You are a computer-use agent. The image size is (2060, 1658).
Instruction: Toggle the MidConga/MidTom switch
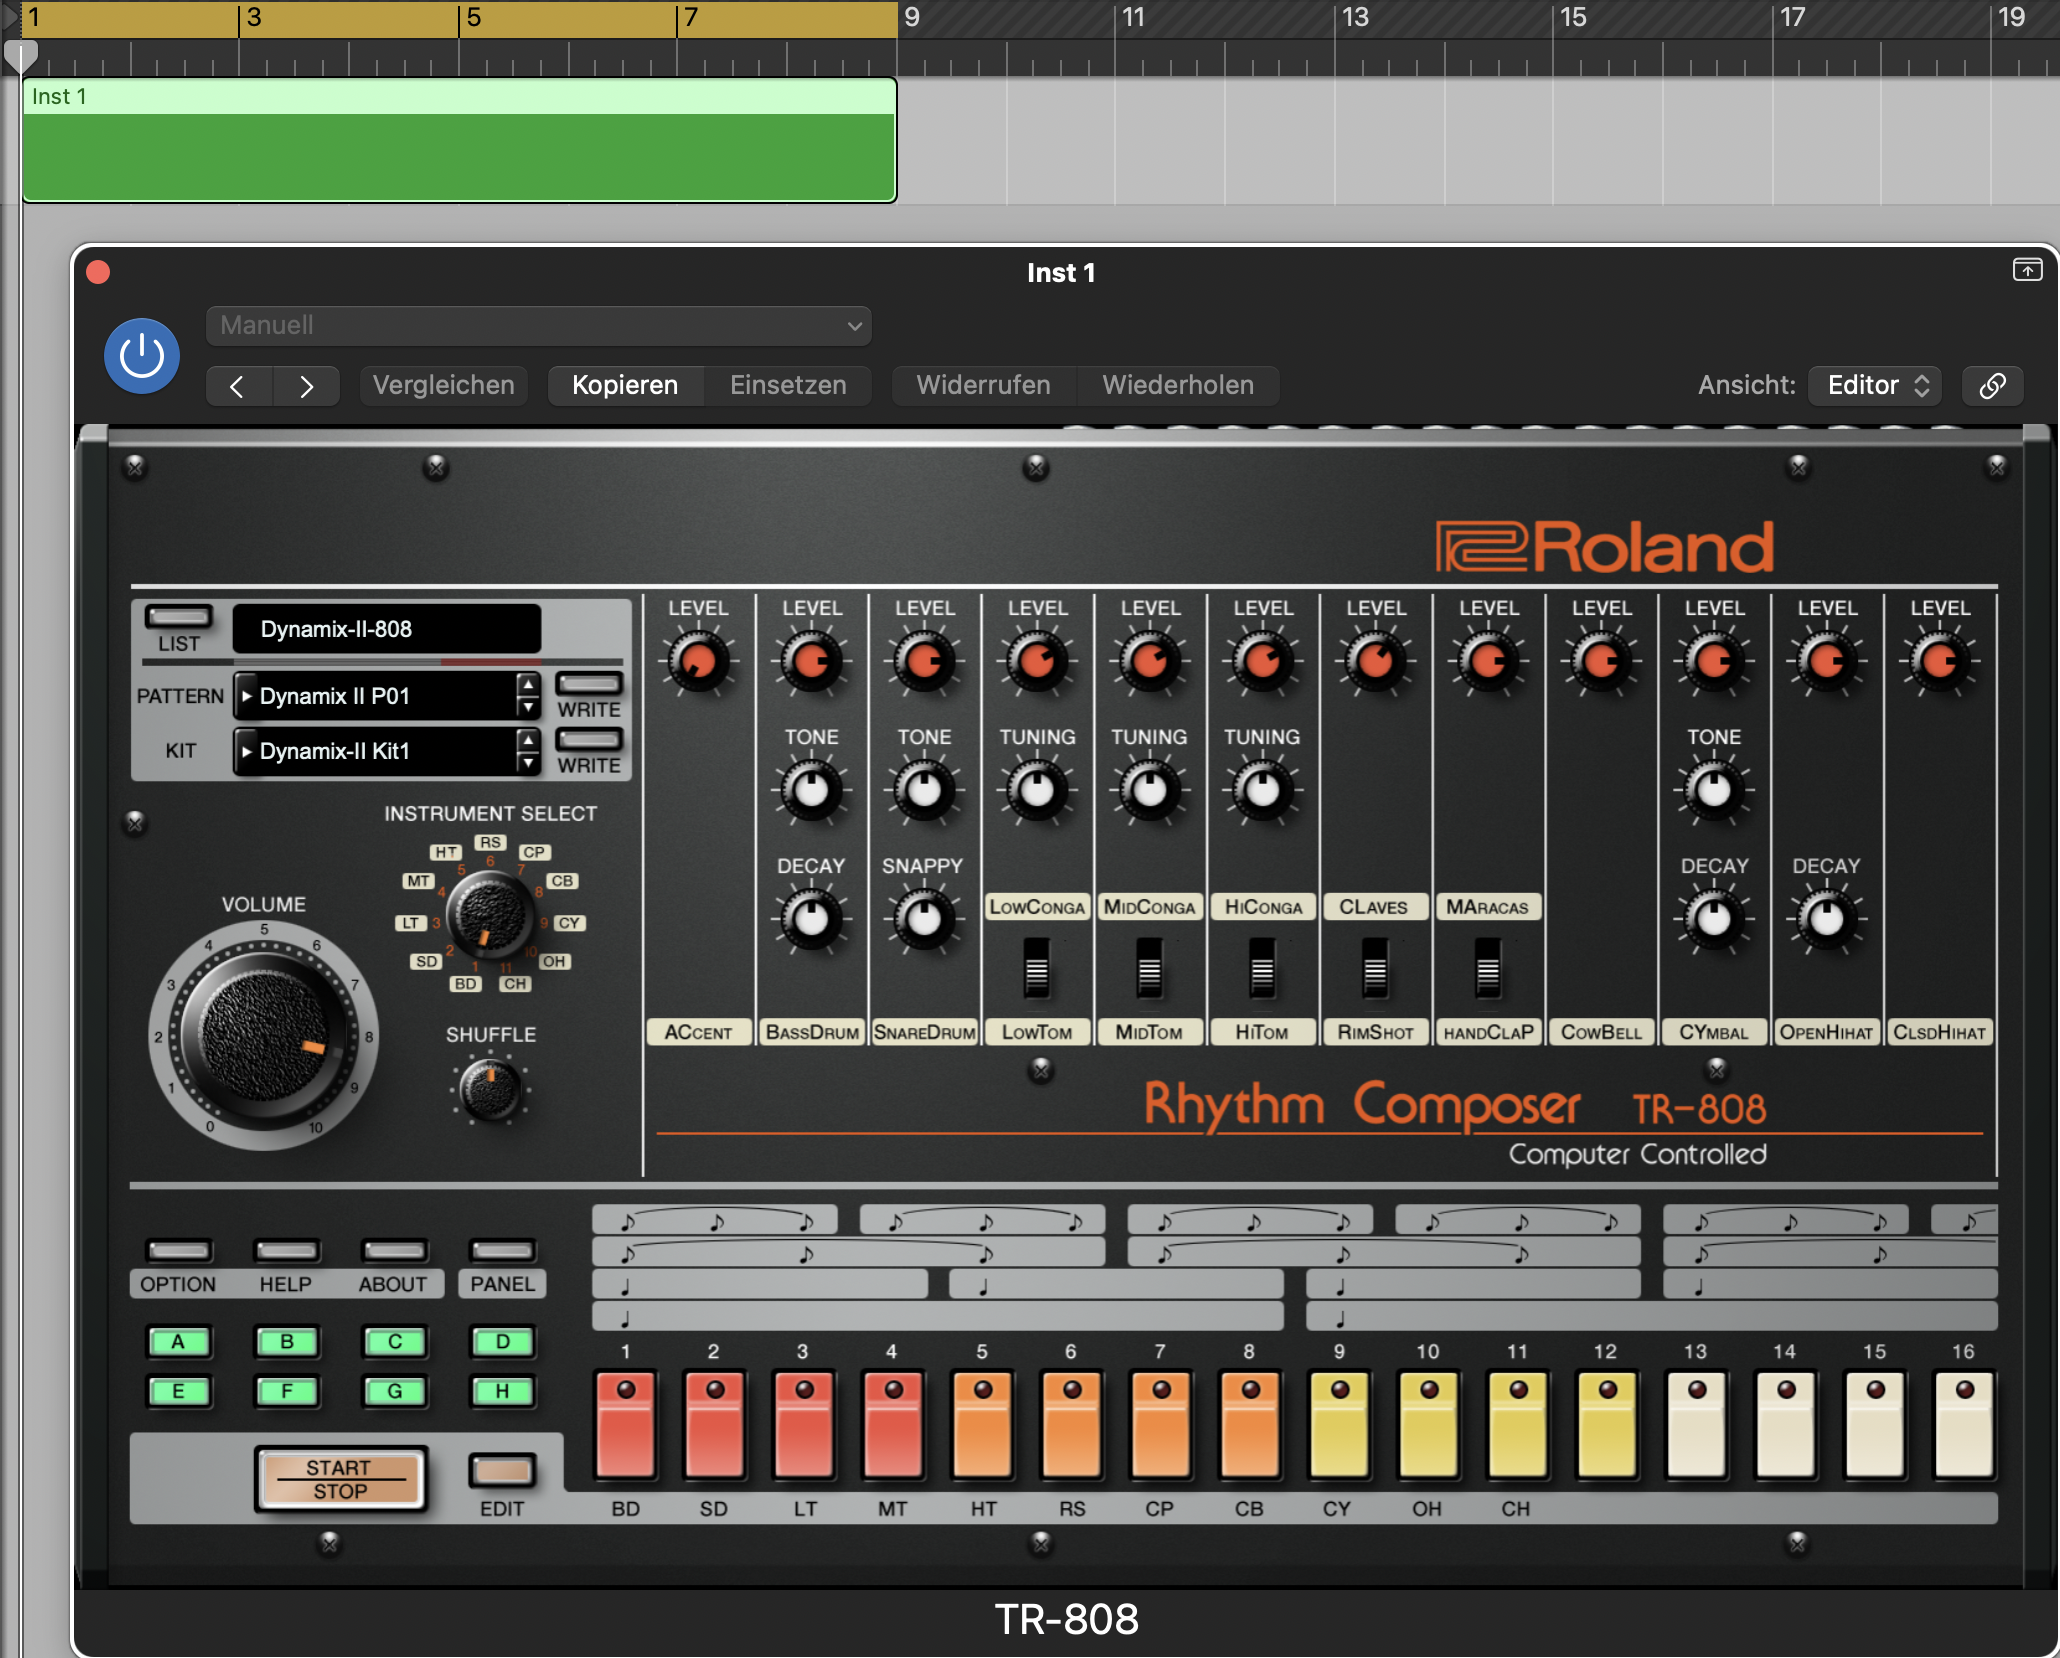(x=1150, y=968)
